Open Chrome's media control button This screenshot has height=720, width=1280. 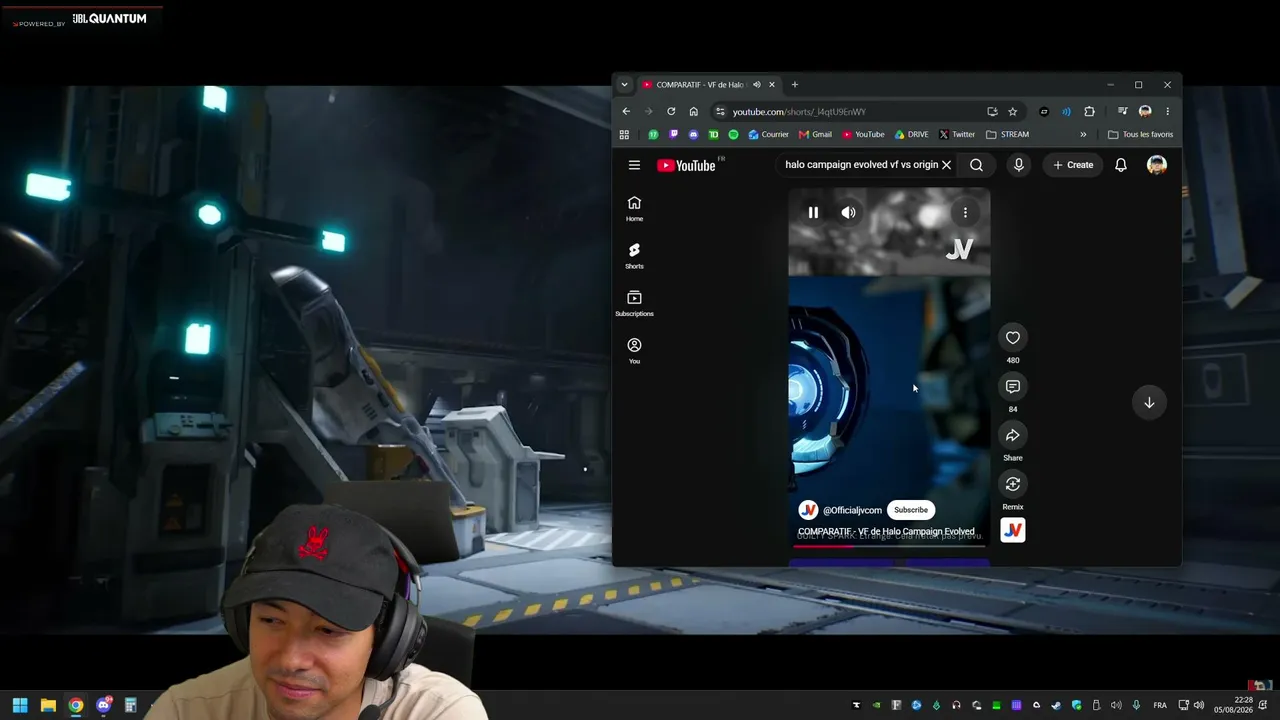pyautogui.click(x=1122, y=112)
